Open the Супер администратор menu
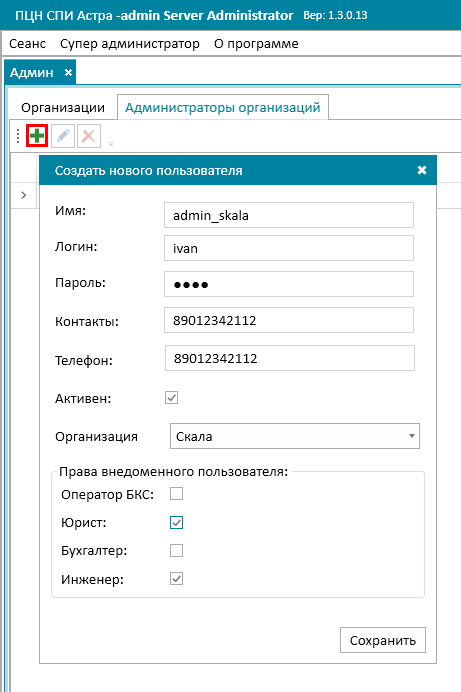This screenshot has height=692, width=461. pyautogui.click(x=130, y=44)
